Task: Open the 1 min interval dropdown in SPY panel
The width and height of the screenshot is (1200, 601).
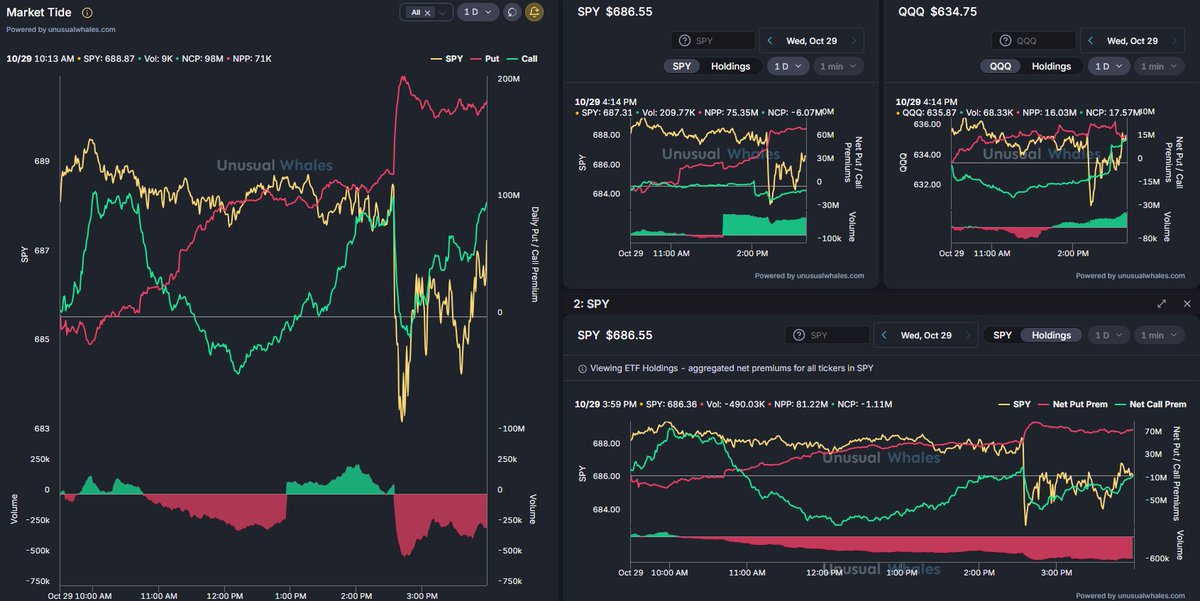Action: point(838,65)
